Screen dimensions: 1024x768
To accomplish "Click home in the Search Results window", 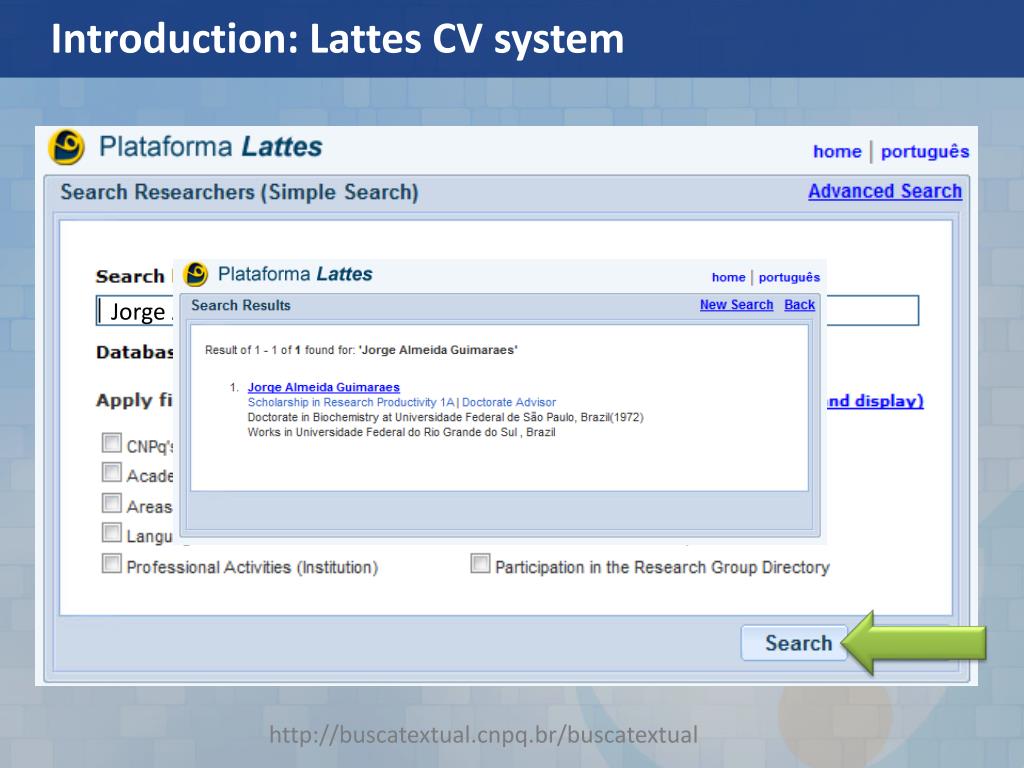I will (728, 277).
